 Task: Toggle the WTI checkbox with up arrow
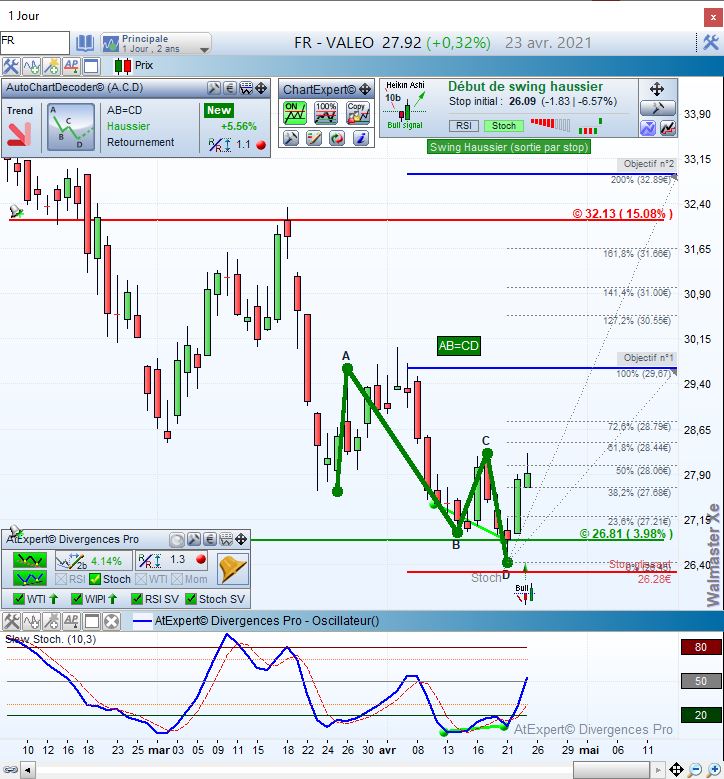coord(19,599)
